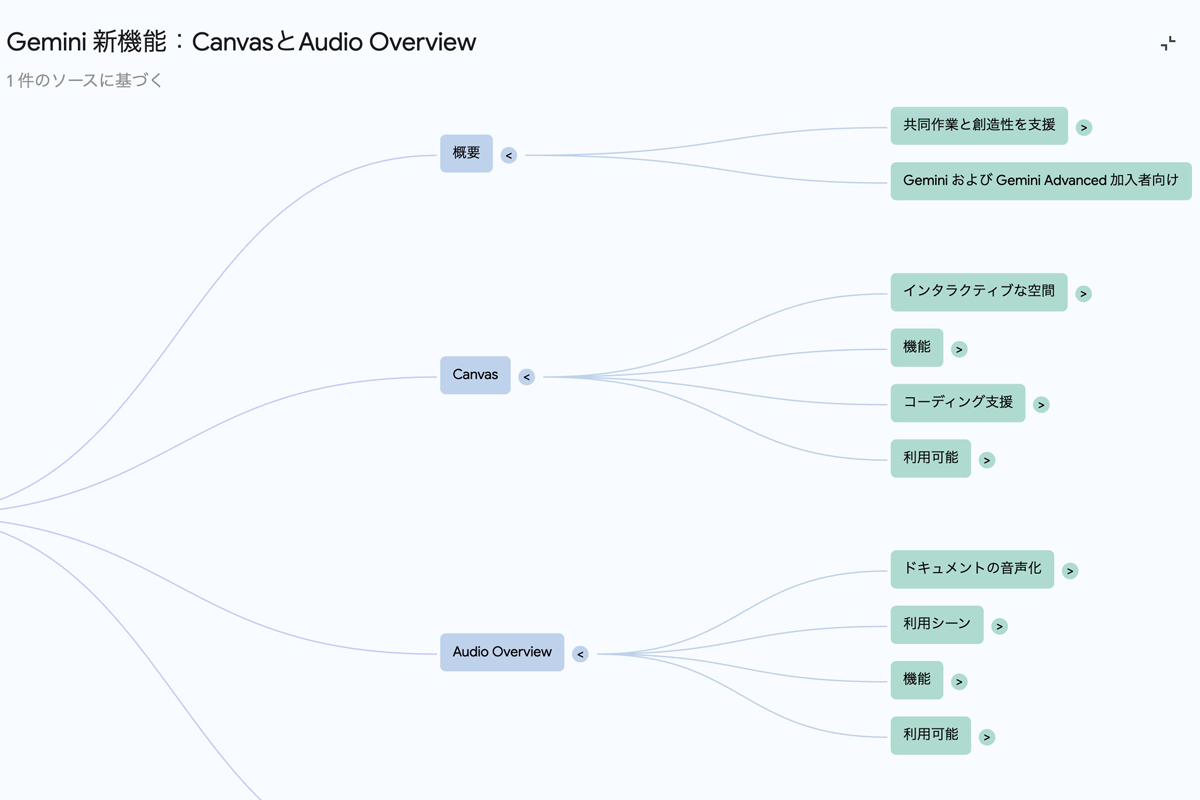Select the 機能 node under Canvas
This screenshot has height=800, width=1200.
pyautogui.click(x=917, y=347)
